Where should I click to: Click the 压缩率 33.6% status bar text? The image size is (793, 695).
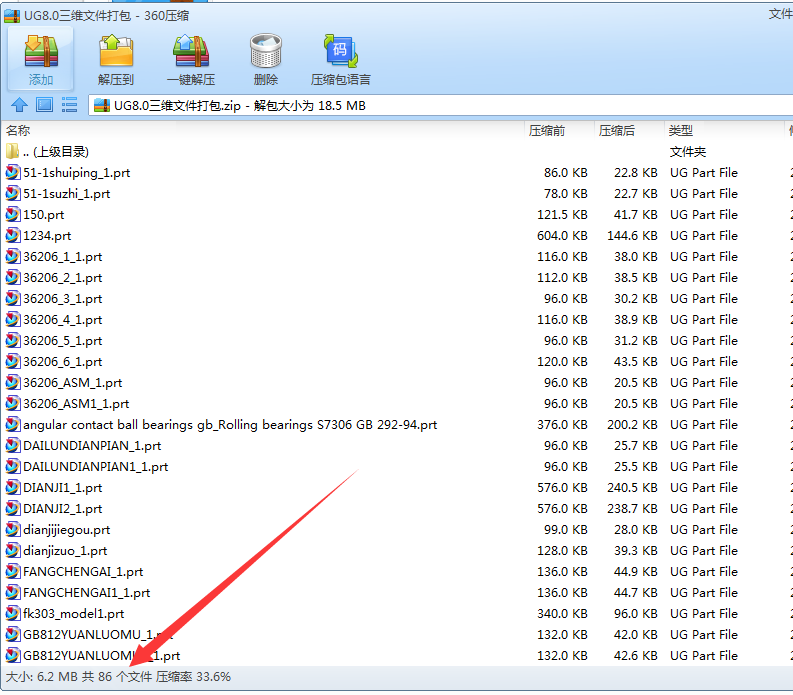tap(193, 676)
